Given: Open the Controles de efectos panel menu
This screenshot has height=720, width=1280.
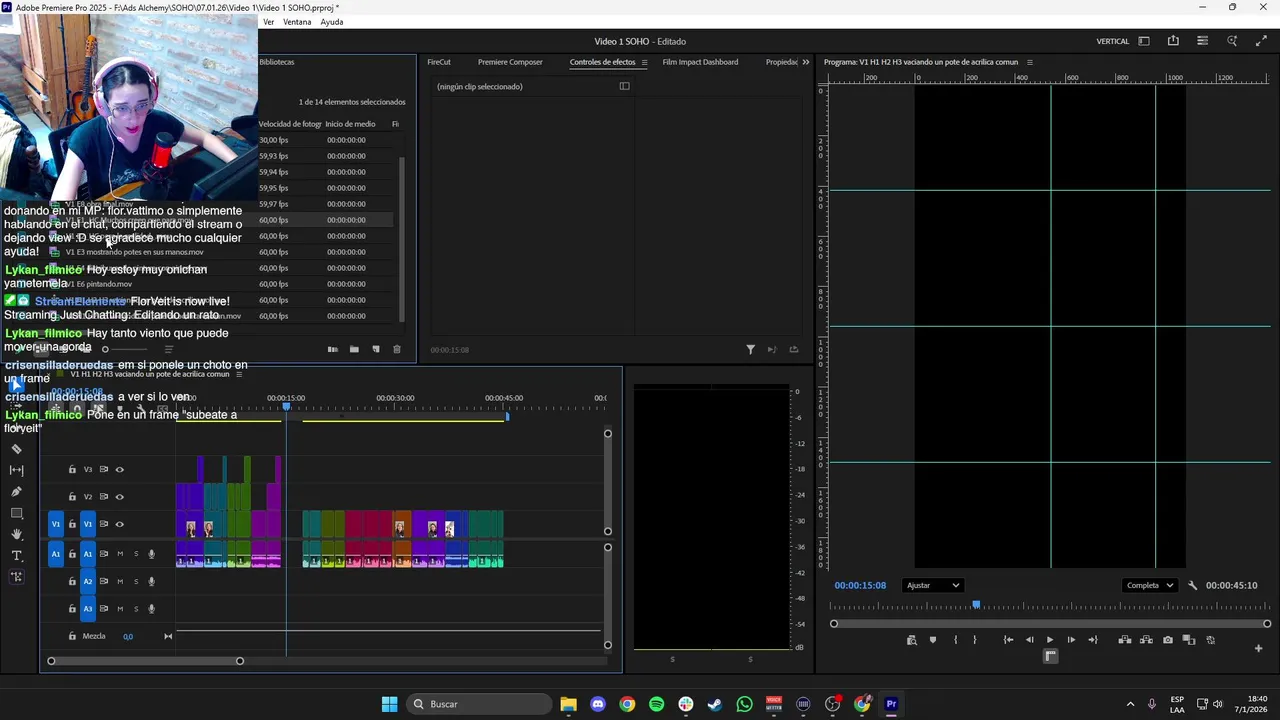Looking at the screenshot, I should [x=644, y=62].
